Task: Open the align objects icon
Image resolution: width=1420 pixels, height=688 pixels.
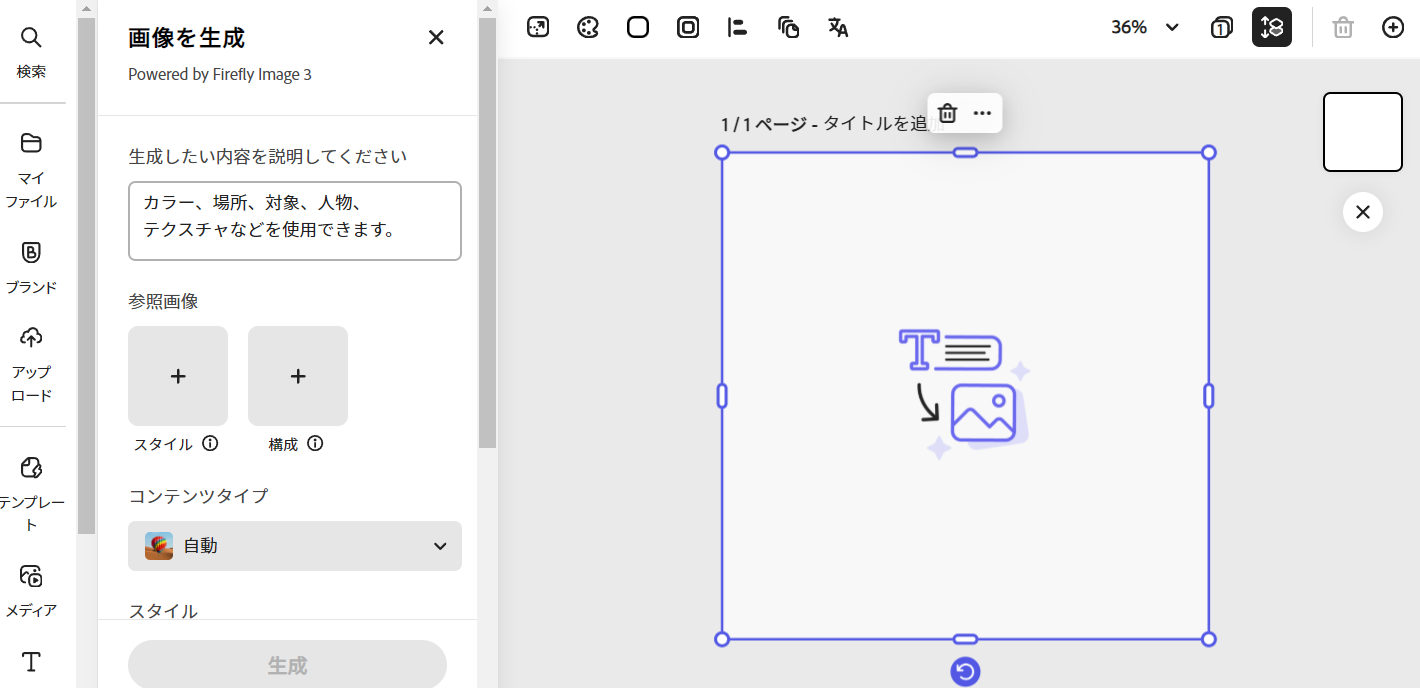Action: pyautogui.click(x=738, y=27)
